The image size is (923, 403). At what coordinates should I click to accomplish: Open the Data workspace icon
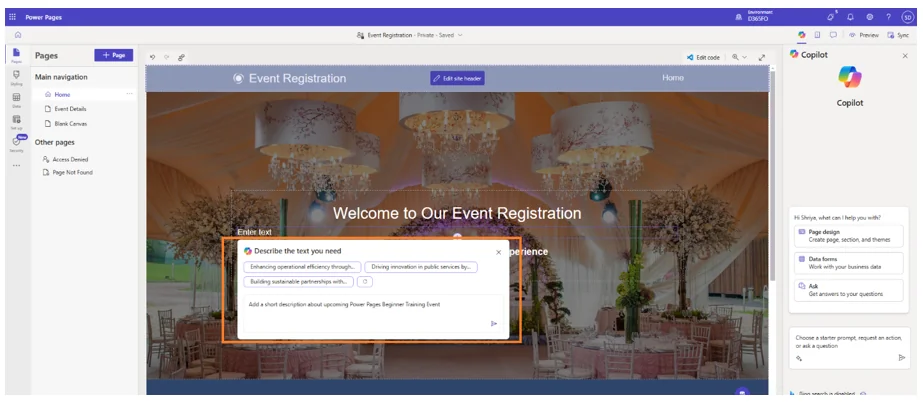pos(16,99)
